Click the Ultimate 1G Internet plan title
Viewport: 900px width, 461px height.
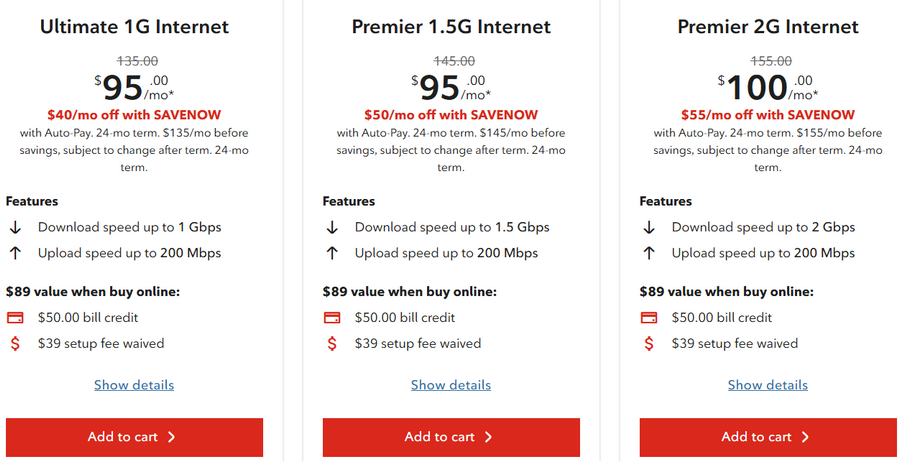[x=134, y=27]
